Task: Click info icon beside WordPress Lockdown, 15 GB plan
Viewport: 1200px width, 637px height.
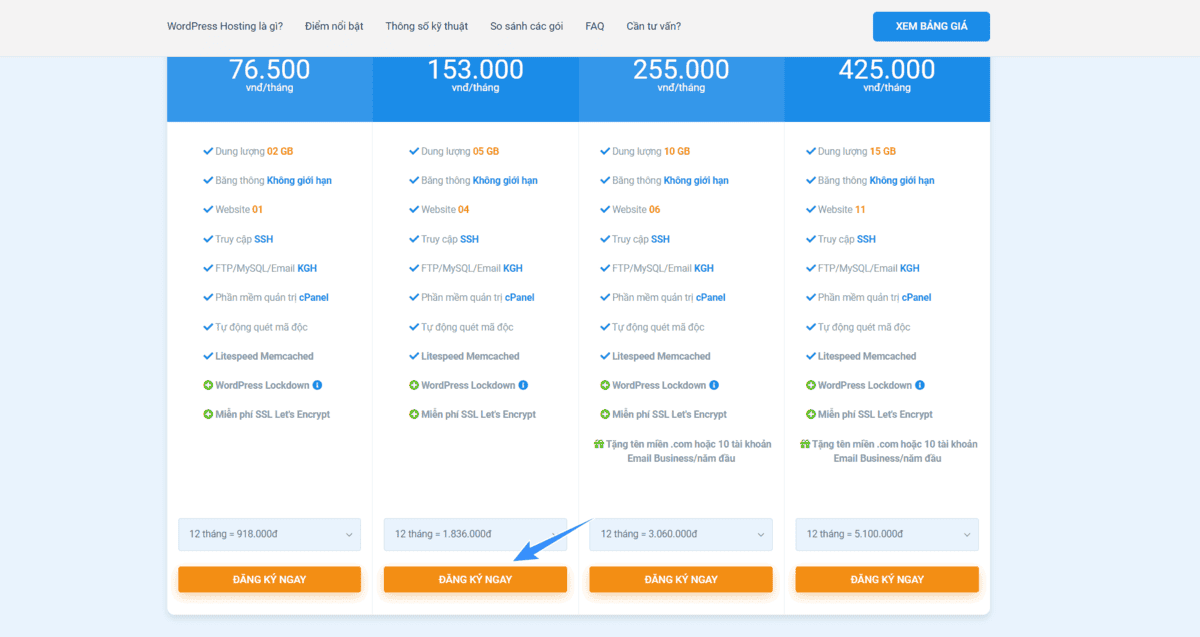Action: coord(920,385)
